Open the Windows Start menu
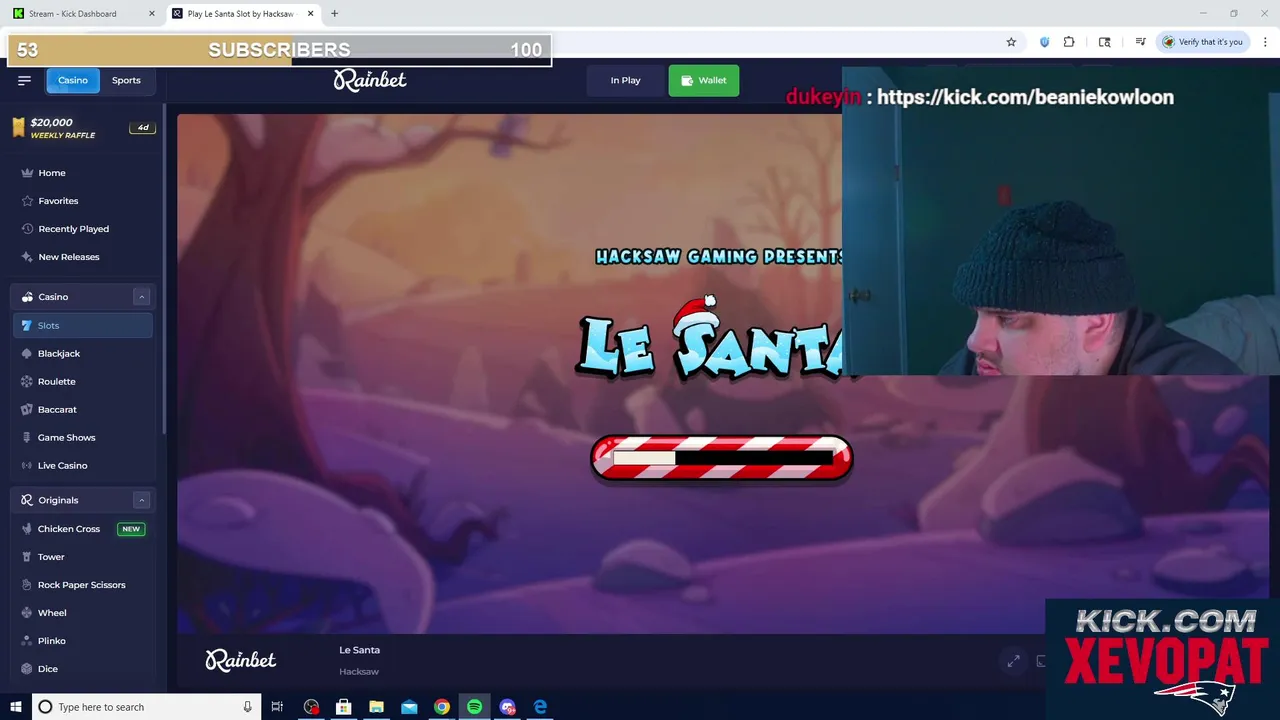The width and height of the screenshot is (1280, 720). pyautogui.click(x=16, y=707)
